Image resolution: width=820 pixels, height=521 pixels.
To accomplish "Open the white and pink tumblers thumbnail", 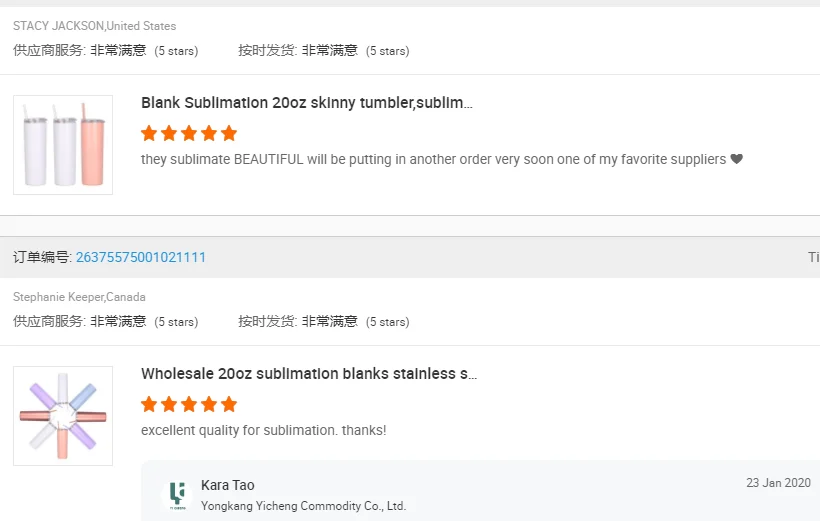I will 63,145.
